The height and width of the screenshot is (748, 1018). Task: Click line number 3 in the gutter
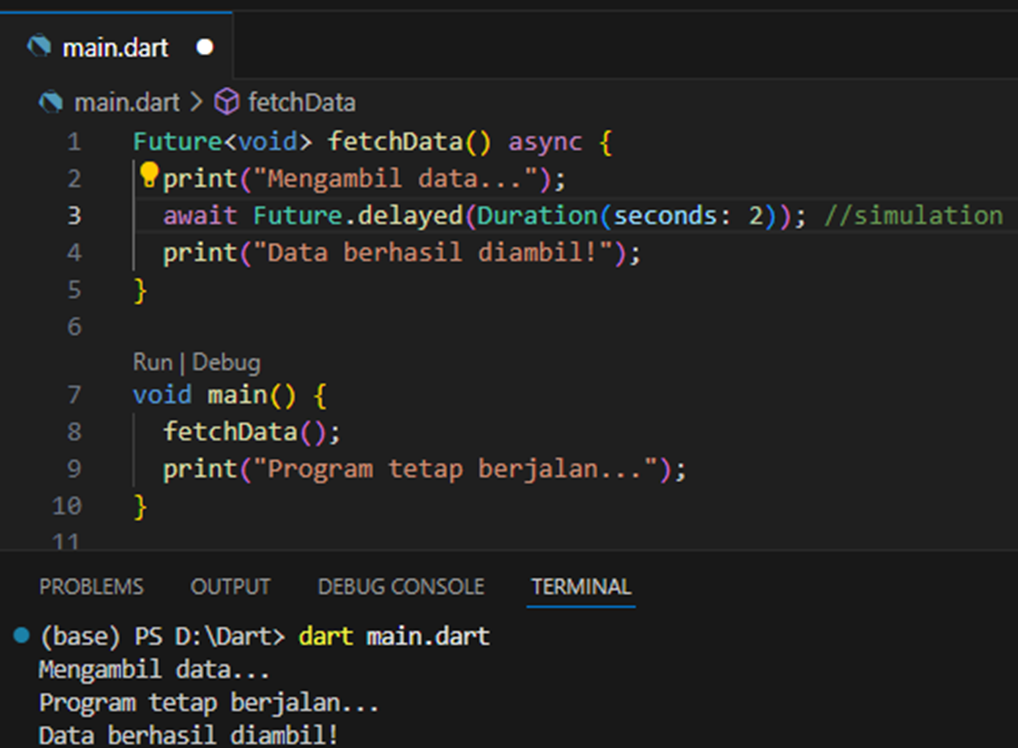pos(74,215)
